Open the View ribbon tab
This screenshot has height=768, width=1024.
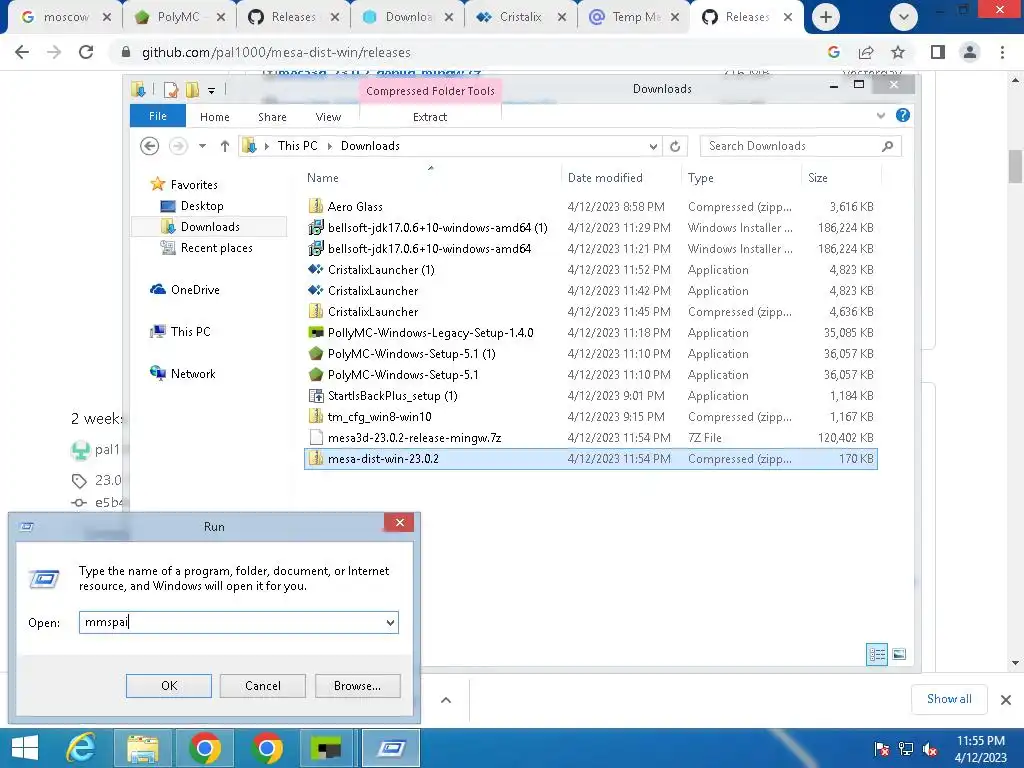click(328, 117)
